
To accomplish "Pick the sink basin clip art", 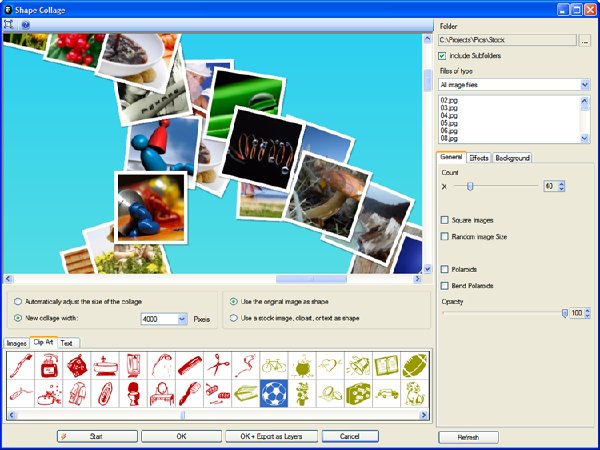I will coord(105,365).
